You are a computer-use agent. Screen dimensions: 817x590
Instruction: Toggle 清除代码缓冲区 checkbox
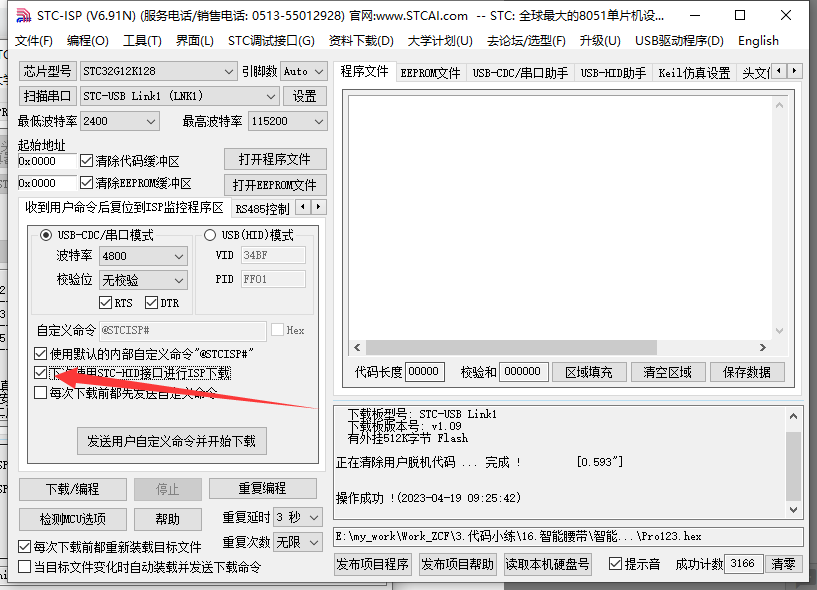point(86,161)
